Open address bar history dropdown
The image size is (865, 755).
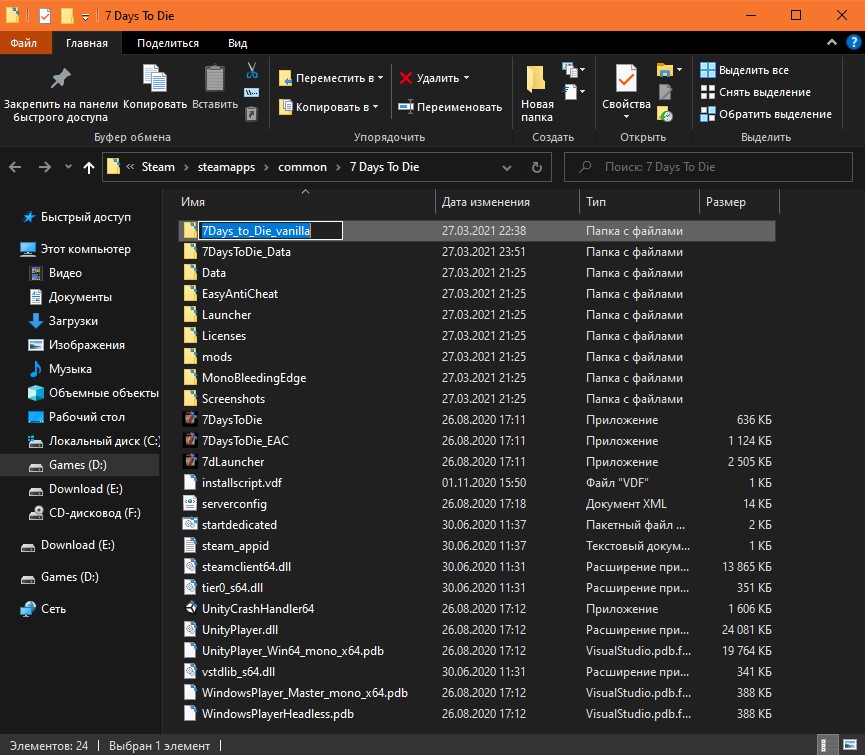pos(507,168)
